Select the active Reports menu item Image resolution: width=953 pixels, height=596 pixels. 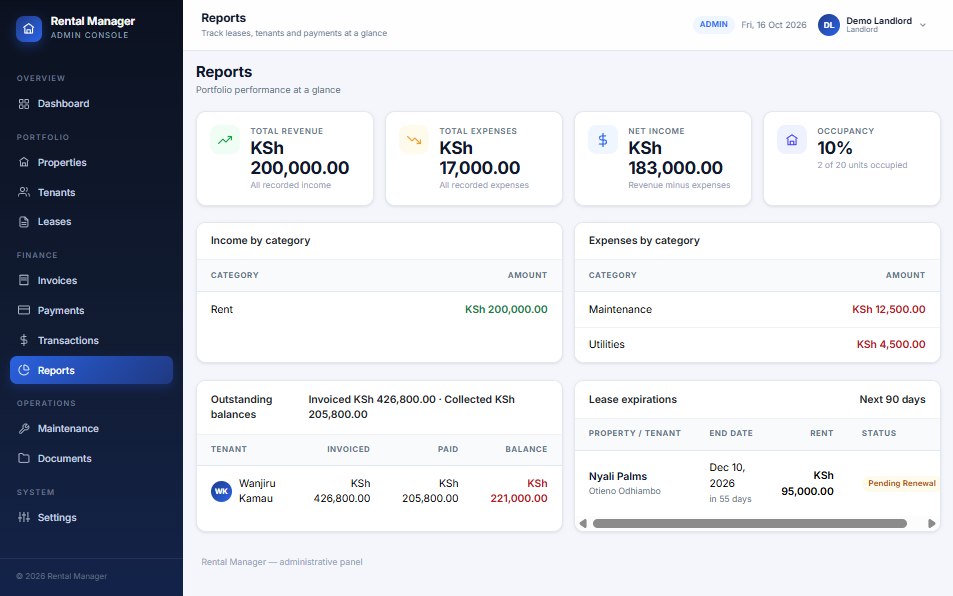tap(91, 370)
